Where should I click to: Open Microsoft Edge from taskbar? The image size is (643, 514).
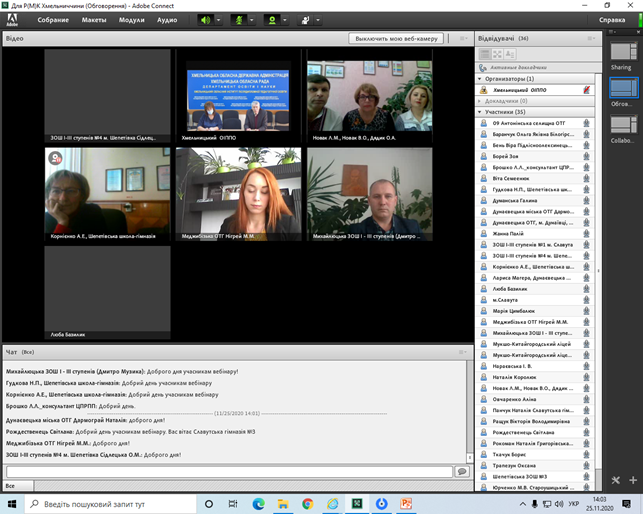[x=258, y=504]
